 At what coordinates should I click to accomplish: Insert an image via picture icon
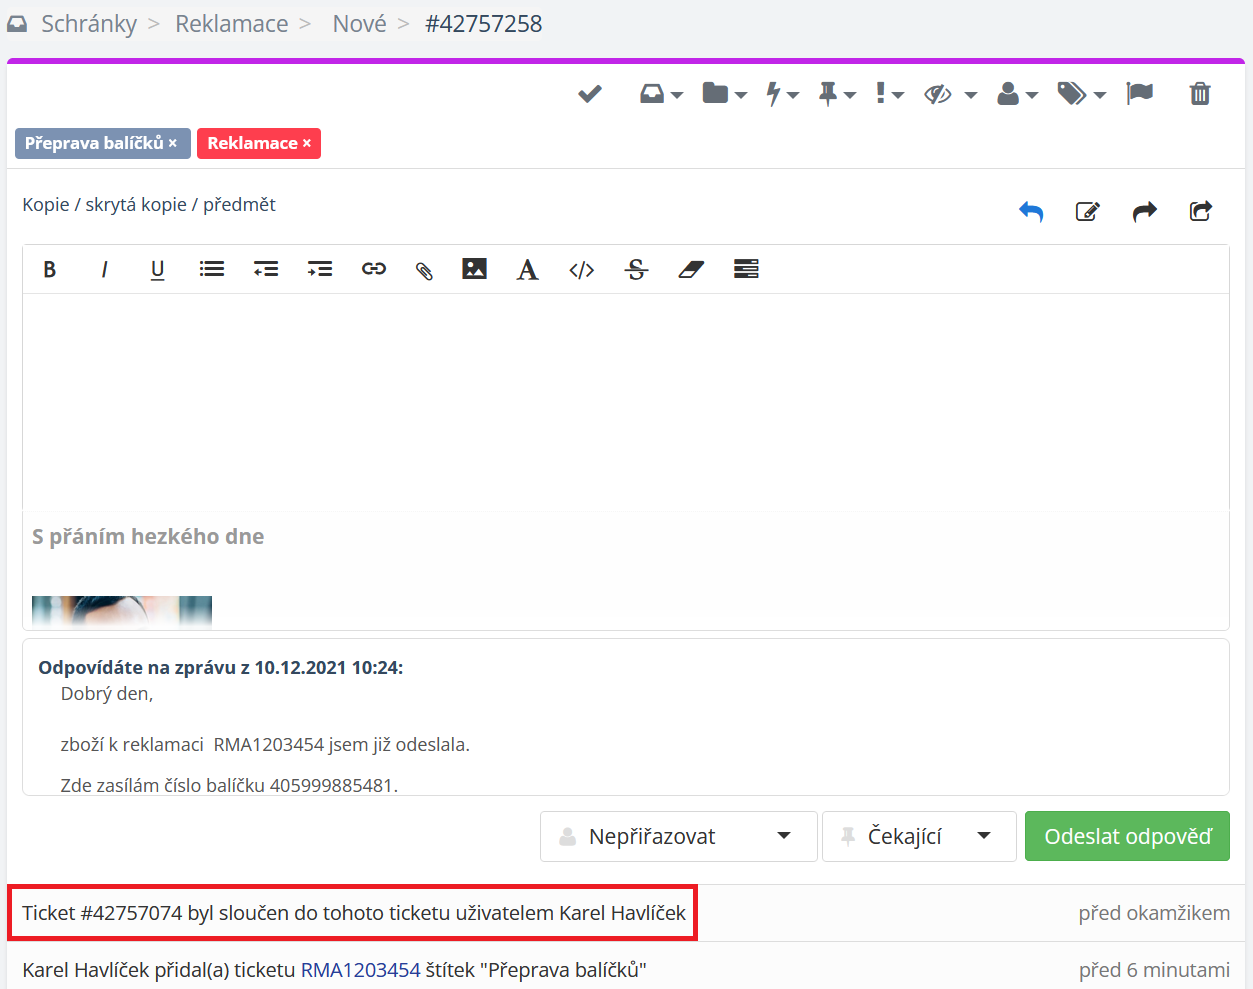click(x=474, y=268)
